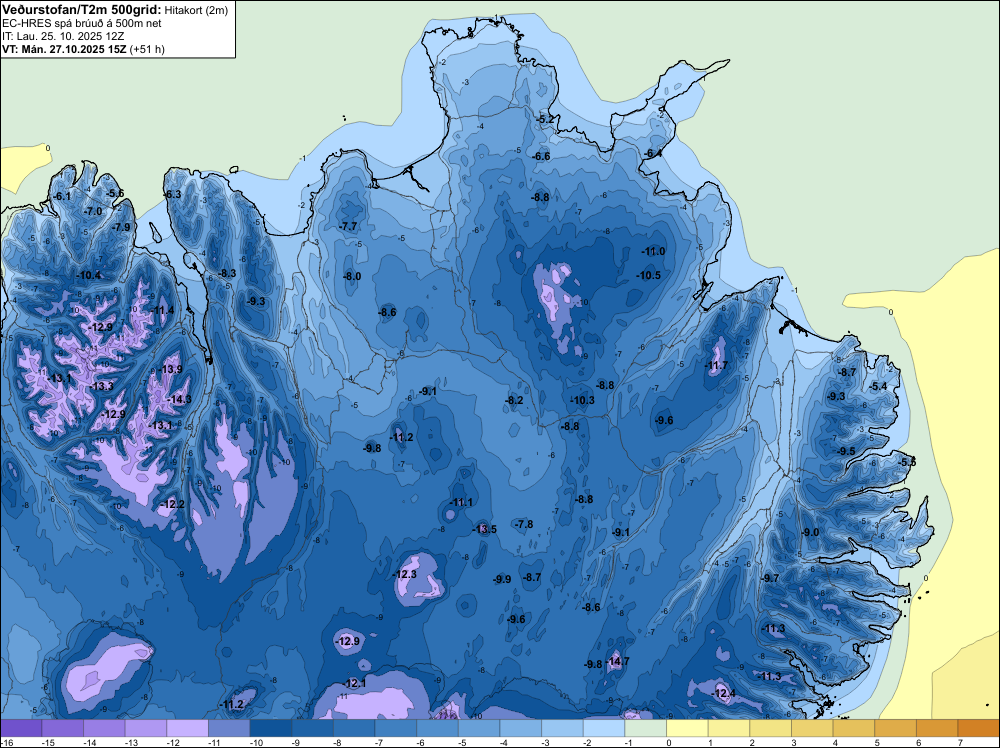Click the -7.7 temperature value
Viewport: 1000px width, 748px height.
click(348, 226)
